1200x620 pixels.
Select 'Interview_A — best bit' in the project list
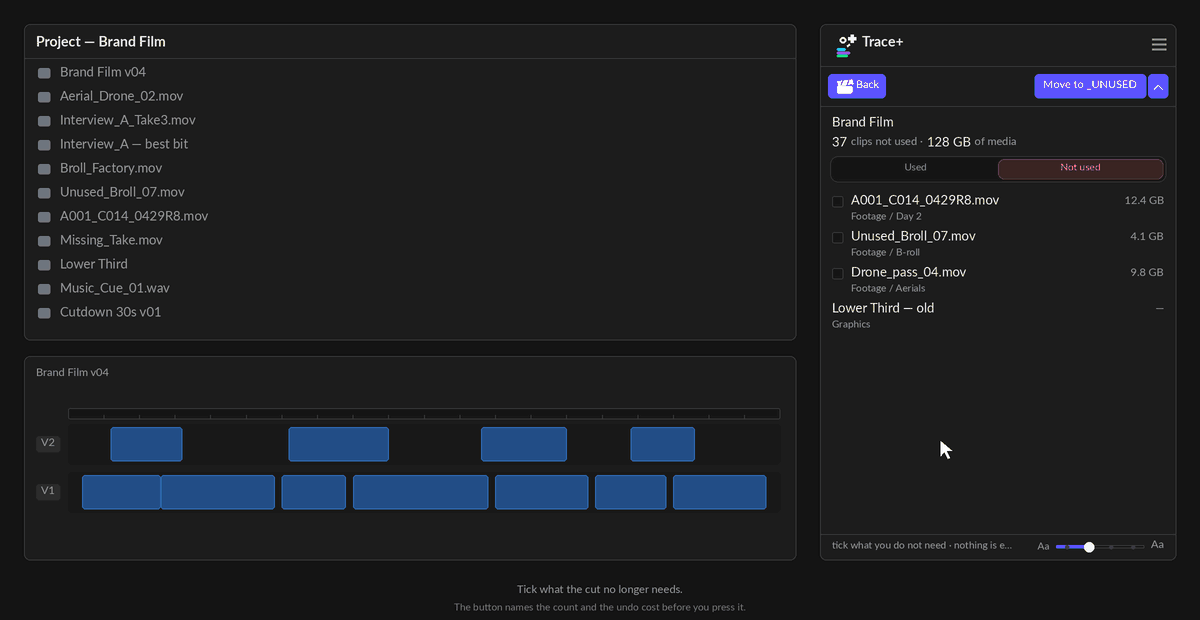pos(124,144)
